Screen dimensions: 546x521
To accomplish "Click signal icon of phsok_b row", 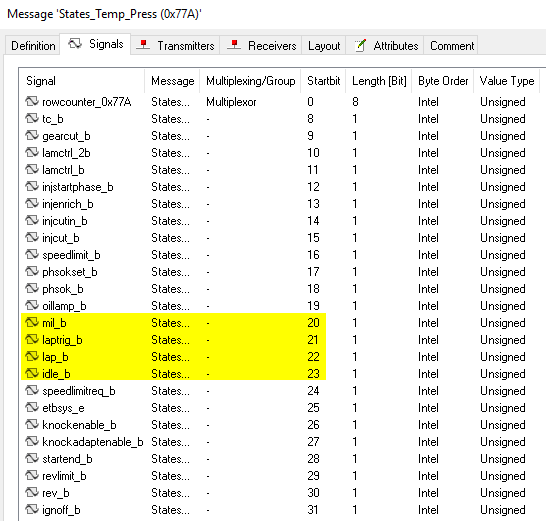I will tap(32, 289).
